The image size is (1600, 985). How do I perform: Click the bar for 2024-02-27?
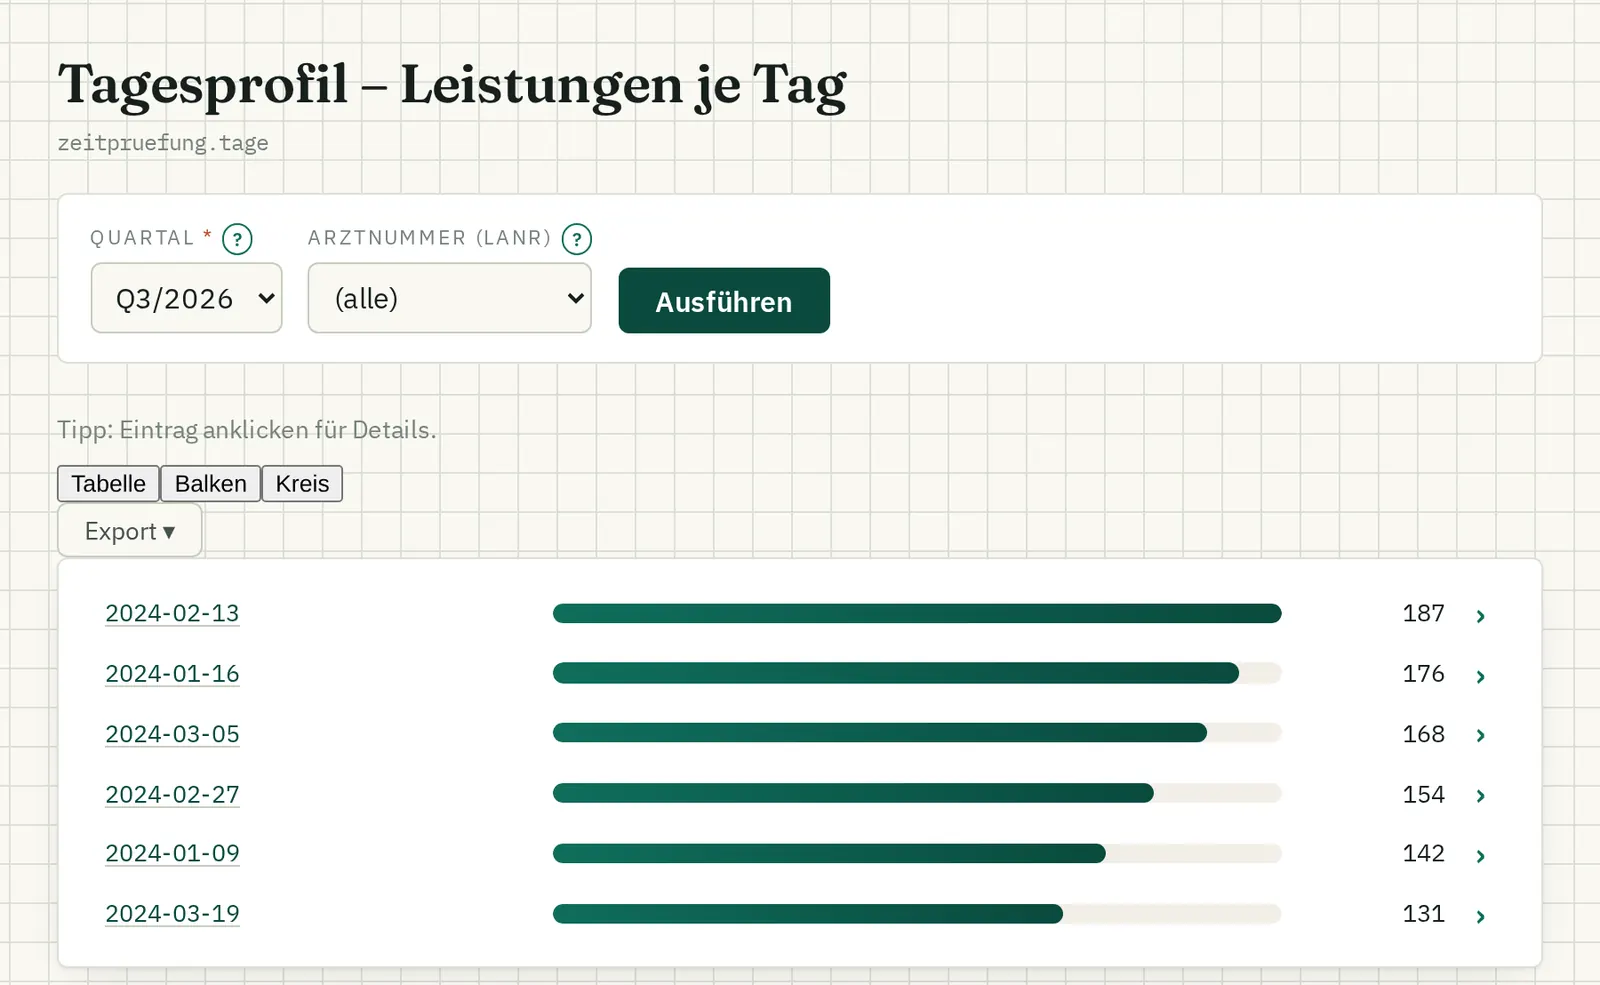coord(853,793)
